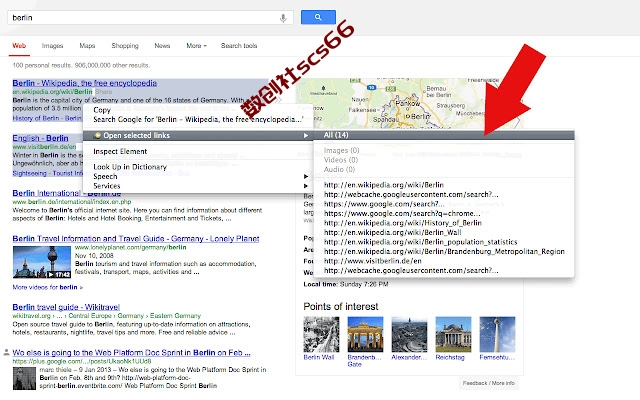Open Berlin International - Berlin.de result

pyautogui.click(x=67, y=193)
